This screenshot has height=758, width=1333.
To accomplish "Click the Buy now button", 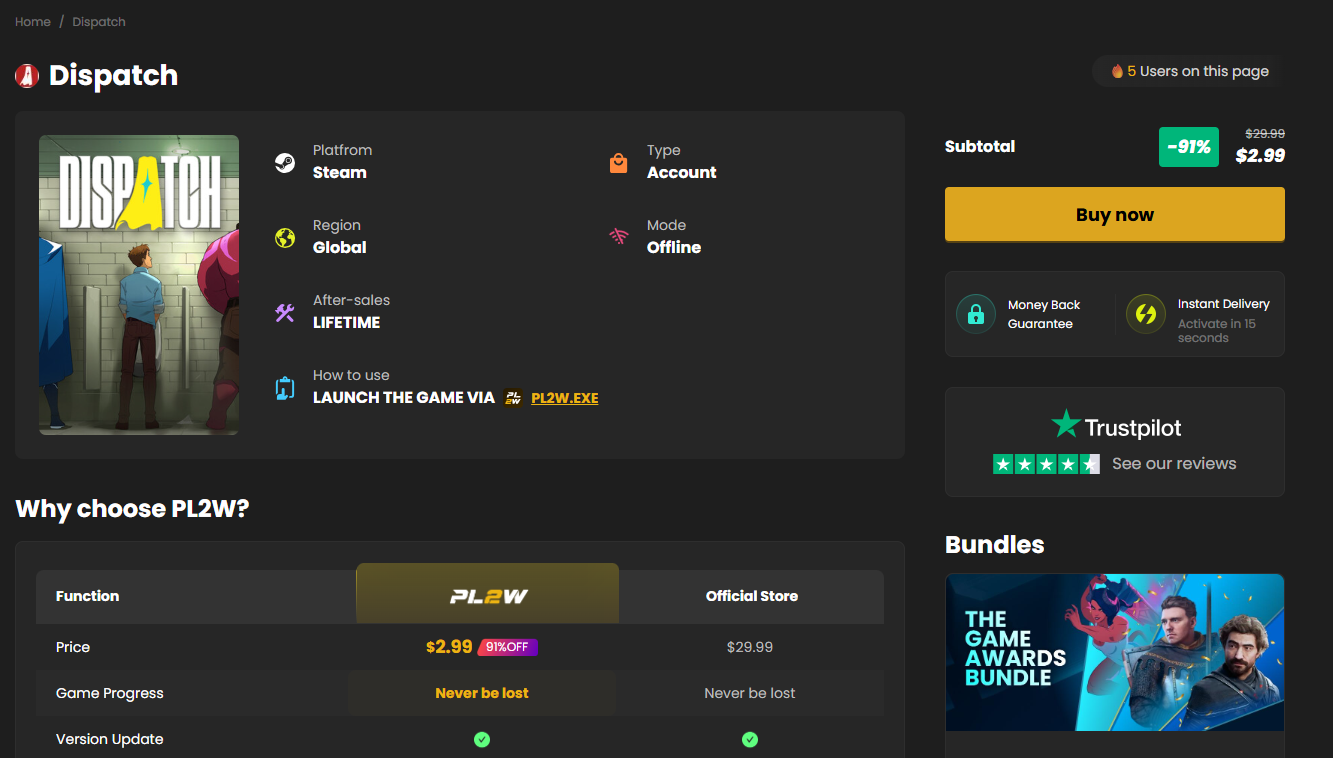I will click(x=1115, y=214).
